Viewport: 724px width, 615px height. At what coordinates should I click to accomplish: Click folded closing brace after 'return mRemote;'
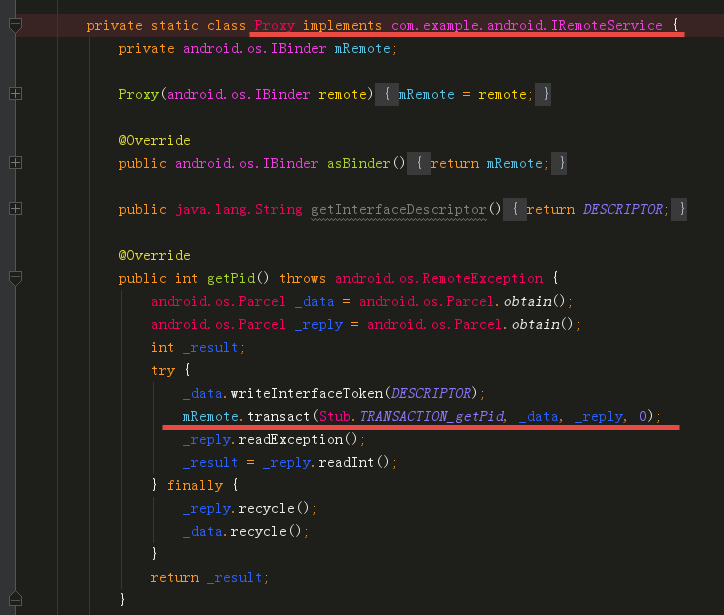pyautogui.click(x=561, y=163)
